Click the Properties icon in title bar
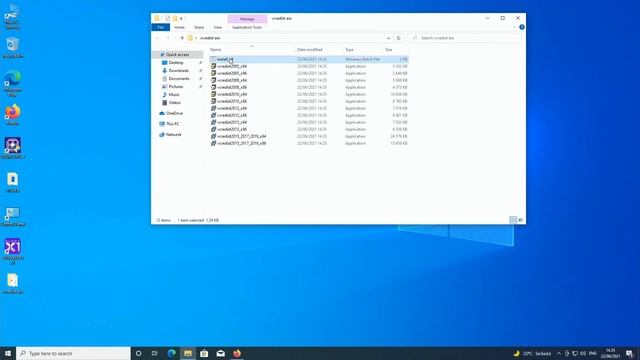640x360 pixels. pos(167,18)
